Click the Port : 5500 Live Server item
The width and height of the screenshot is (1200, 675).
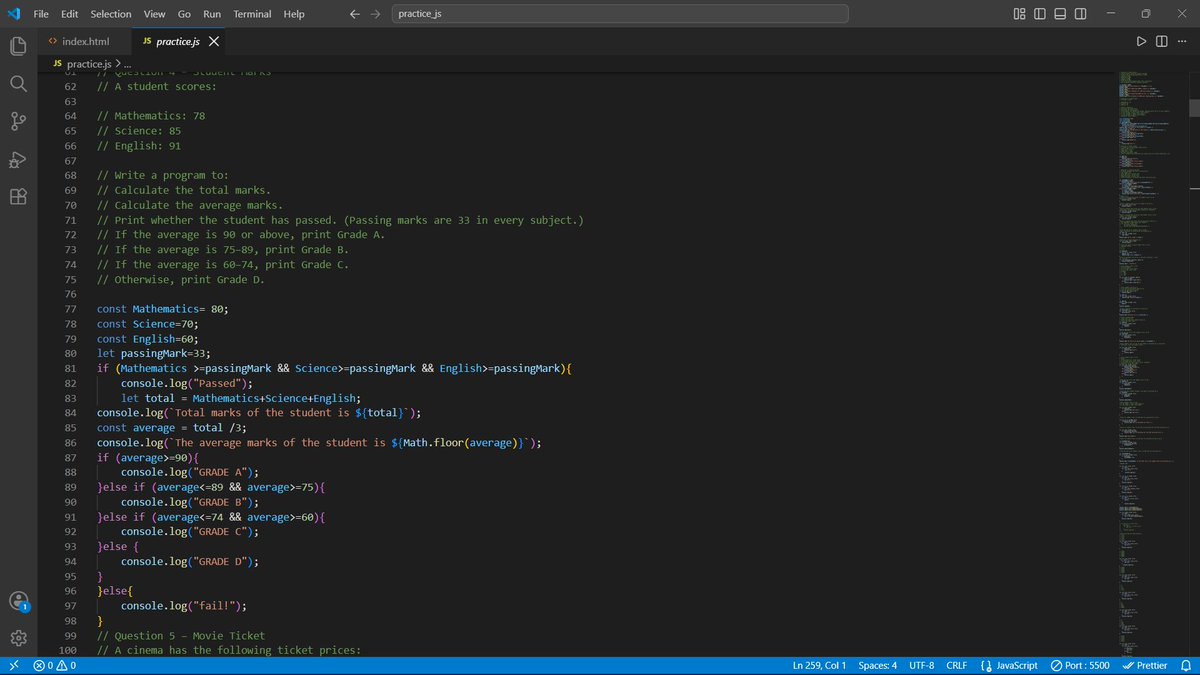pyautogui.click(x=1080, y=665)
